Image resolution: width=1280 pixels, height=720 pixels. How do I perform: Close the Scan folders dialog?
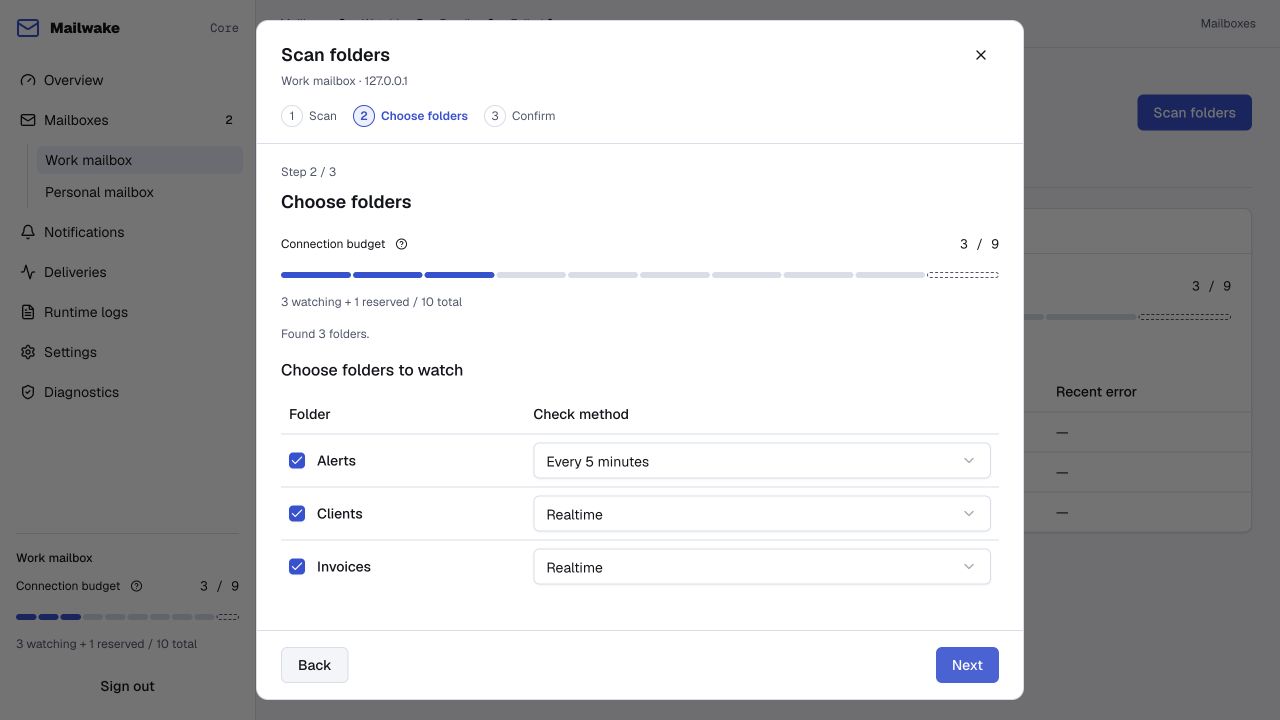pyautogui.click(x=981, y=55)
